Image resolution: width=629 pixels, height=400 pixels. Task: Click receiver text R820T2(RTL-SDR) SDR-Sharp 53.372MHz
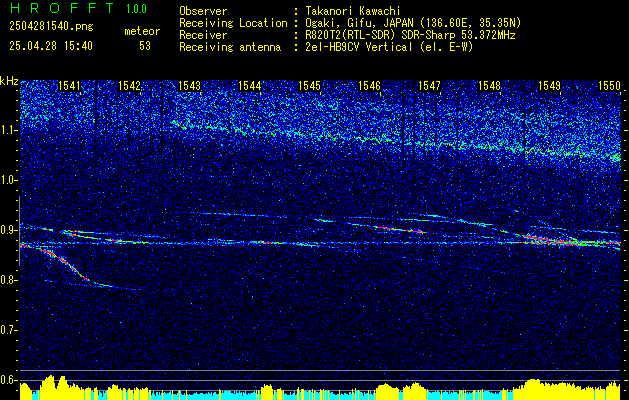pos(410,35)
